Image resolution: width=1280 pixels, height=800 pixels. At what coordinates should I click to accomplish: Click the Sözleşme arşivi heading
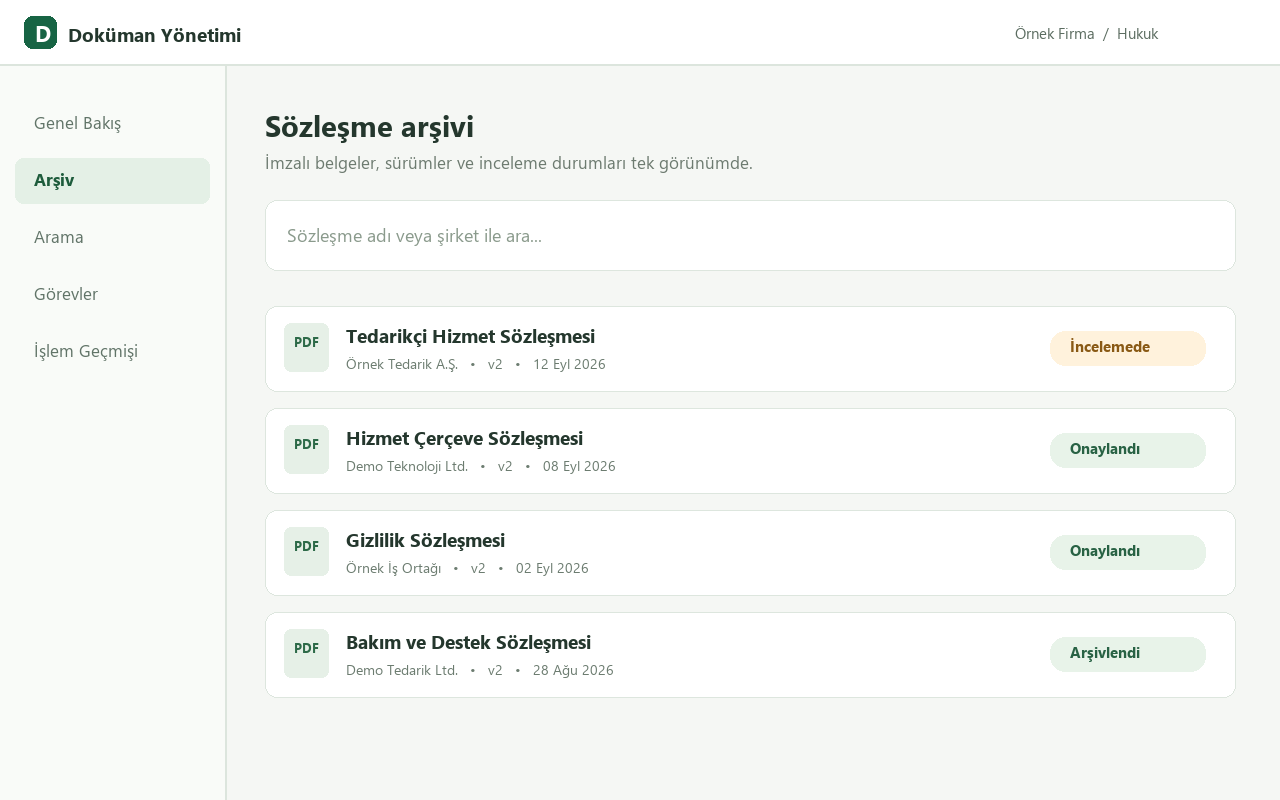(x=369, y=127)
